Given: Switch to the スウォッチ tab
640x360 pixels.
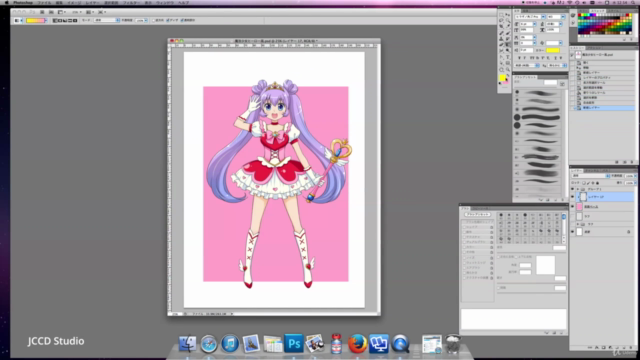Looking at the screenshot, I should (x=598, y=11).
